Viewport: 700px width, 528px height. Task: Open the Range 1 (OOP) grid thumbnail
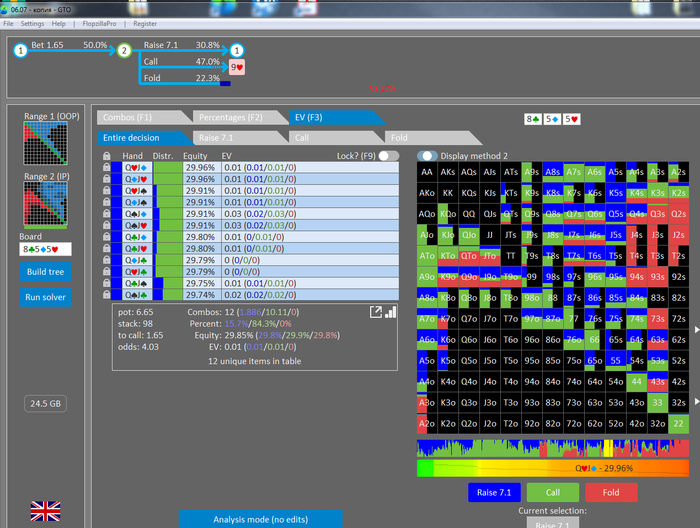(x=46, y=144)
